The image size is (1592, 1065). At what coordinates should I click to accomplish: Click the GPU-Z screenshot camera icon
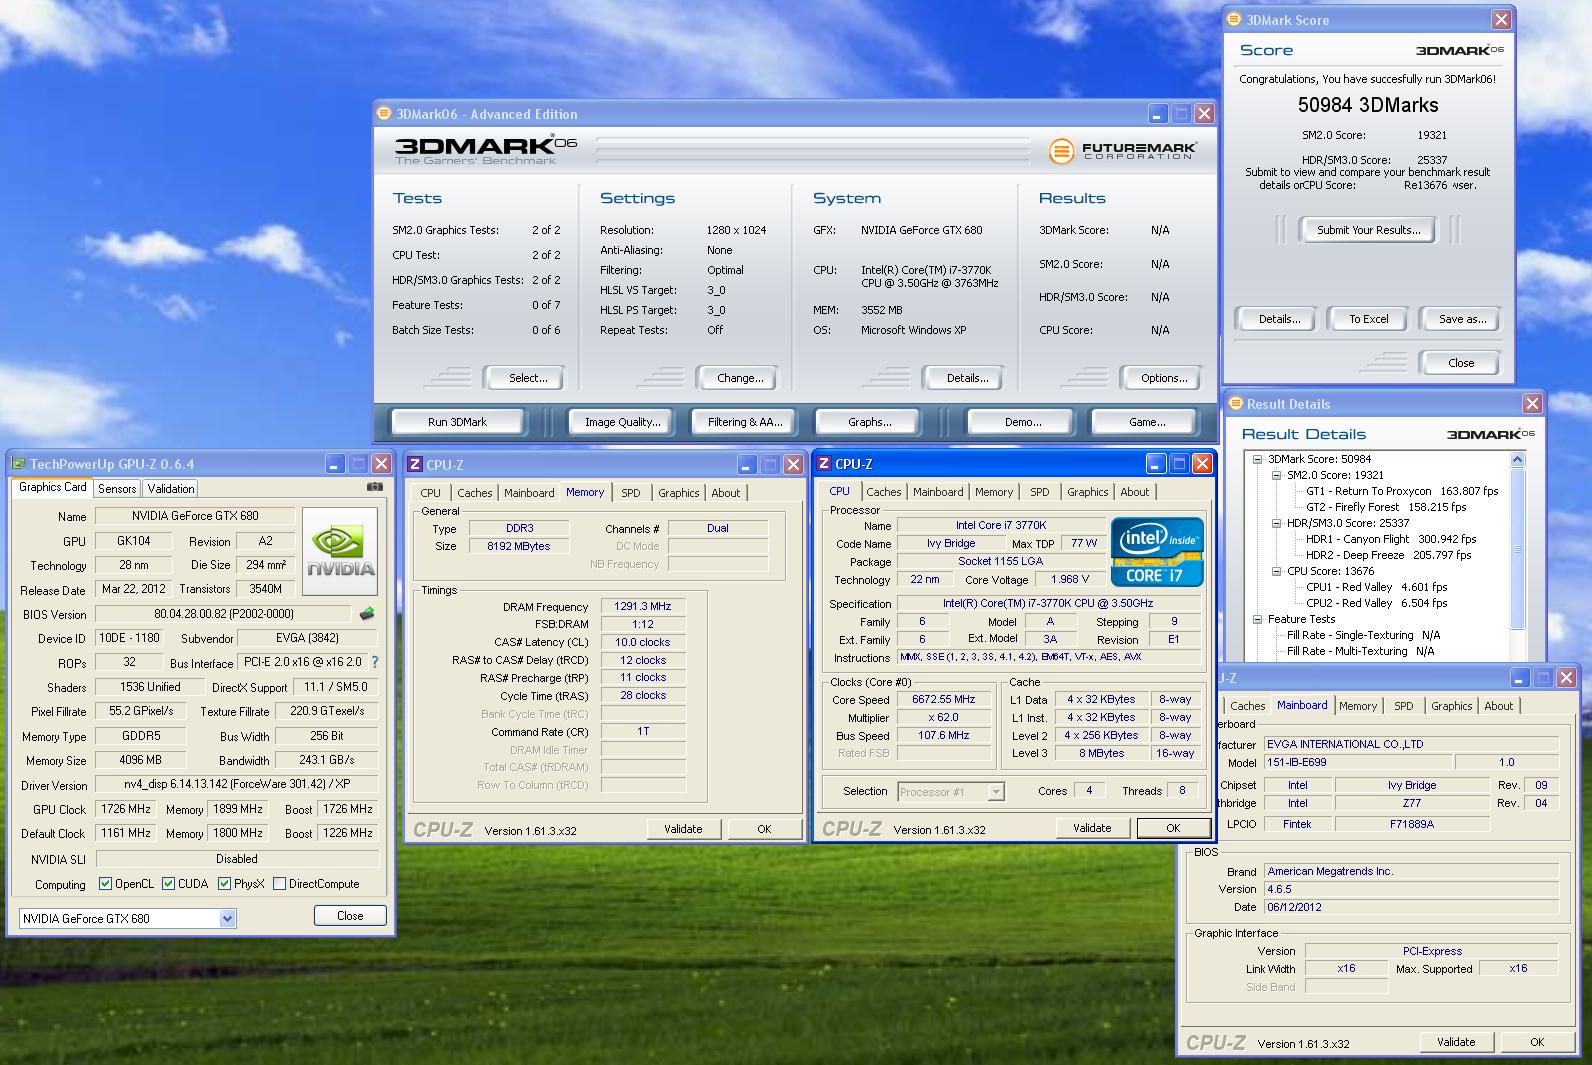click(375, 487)
